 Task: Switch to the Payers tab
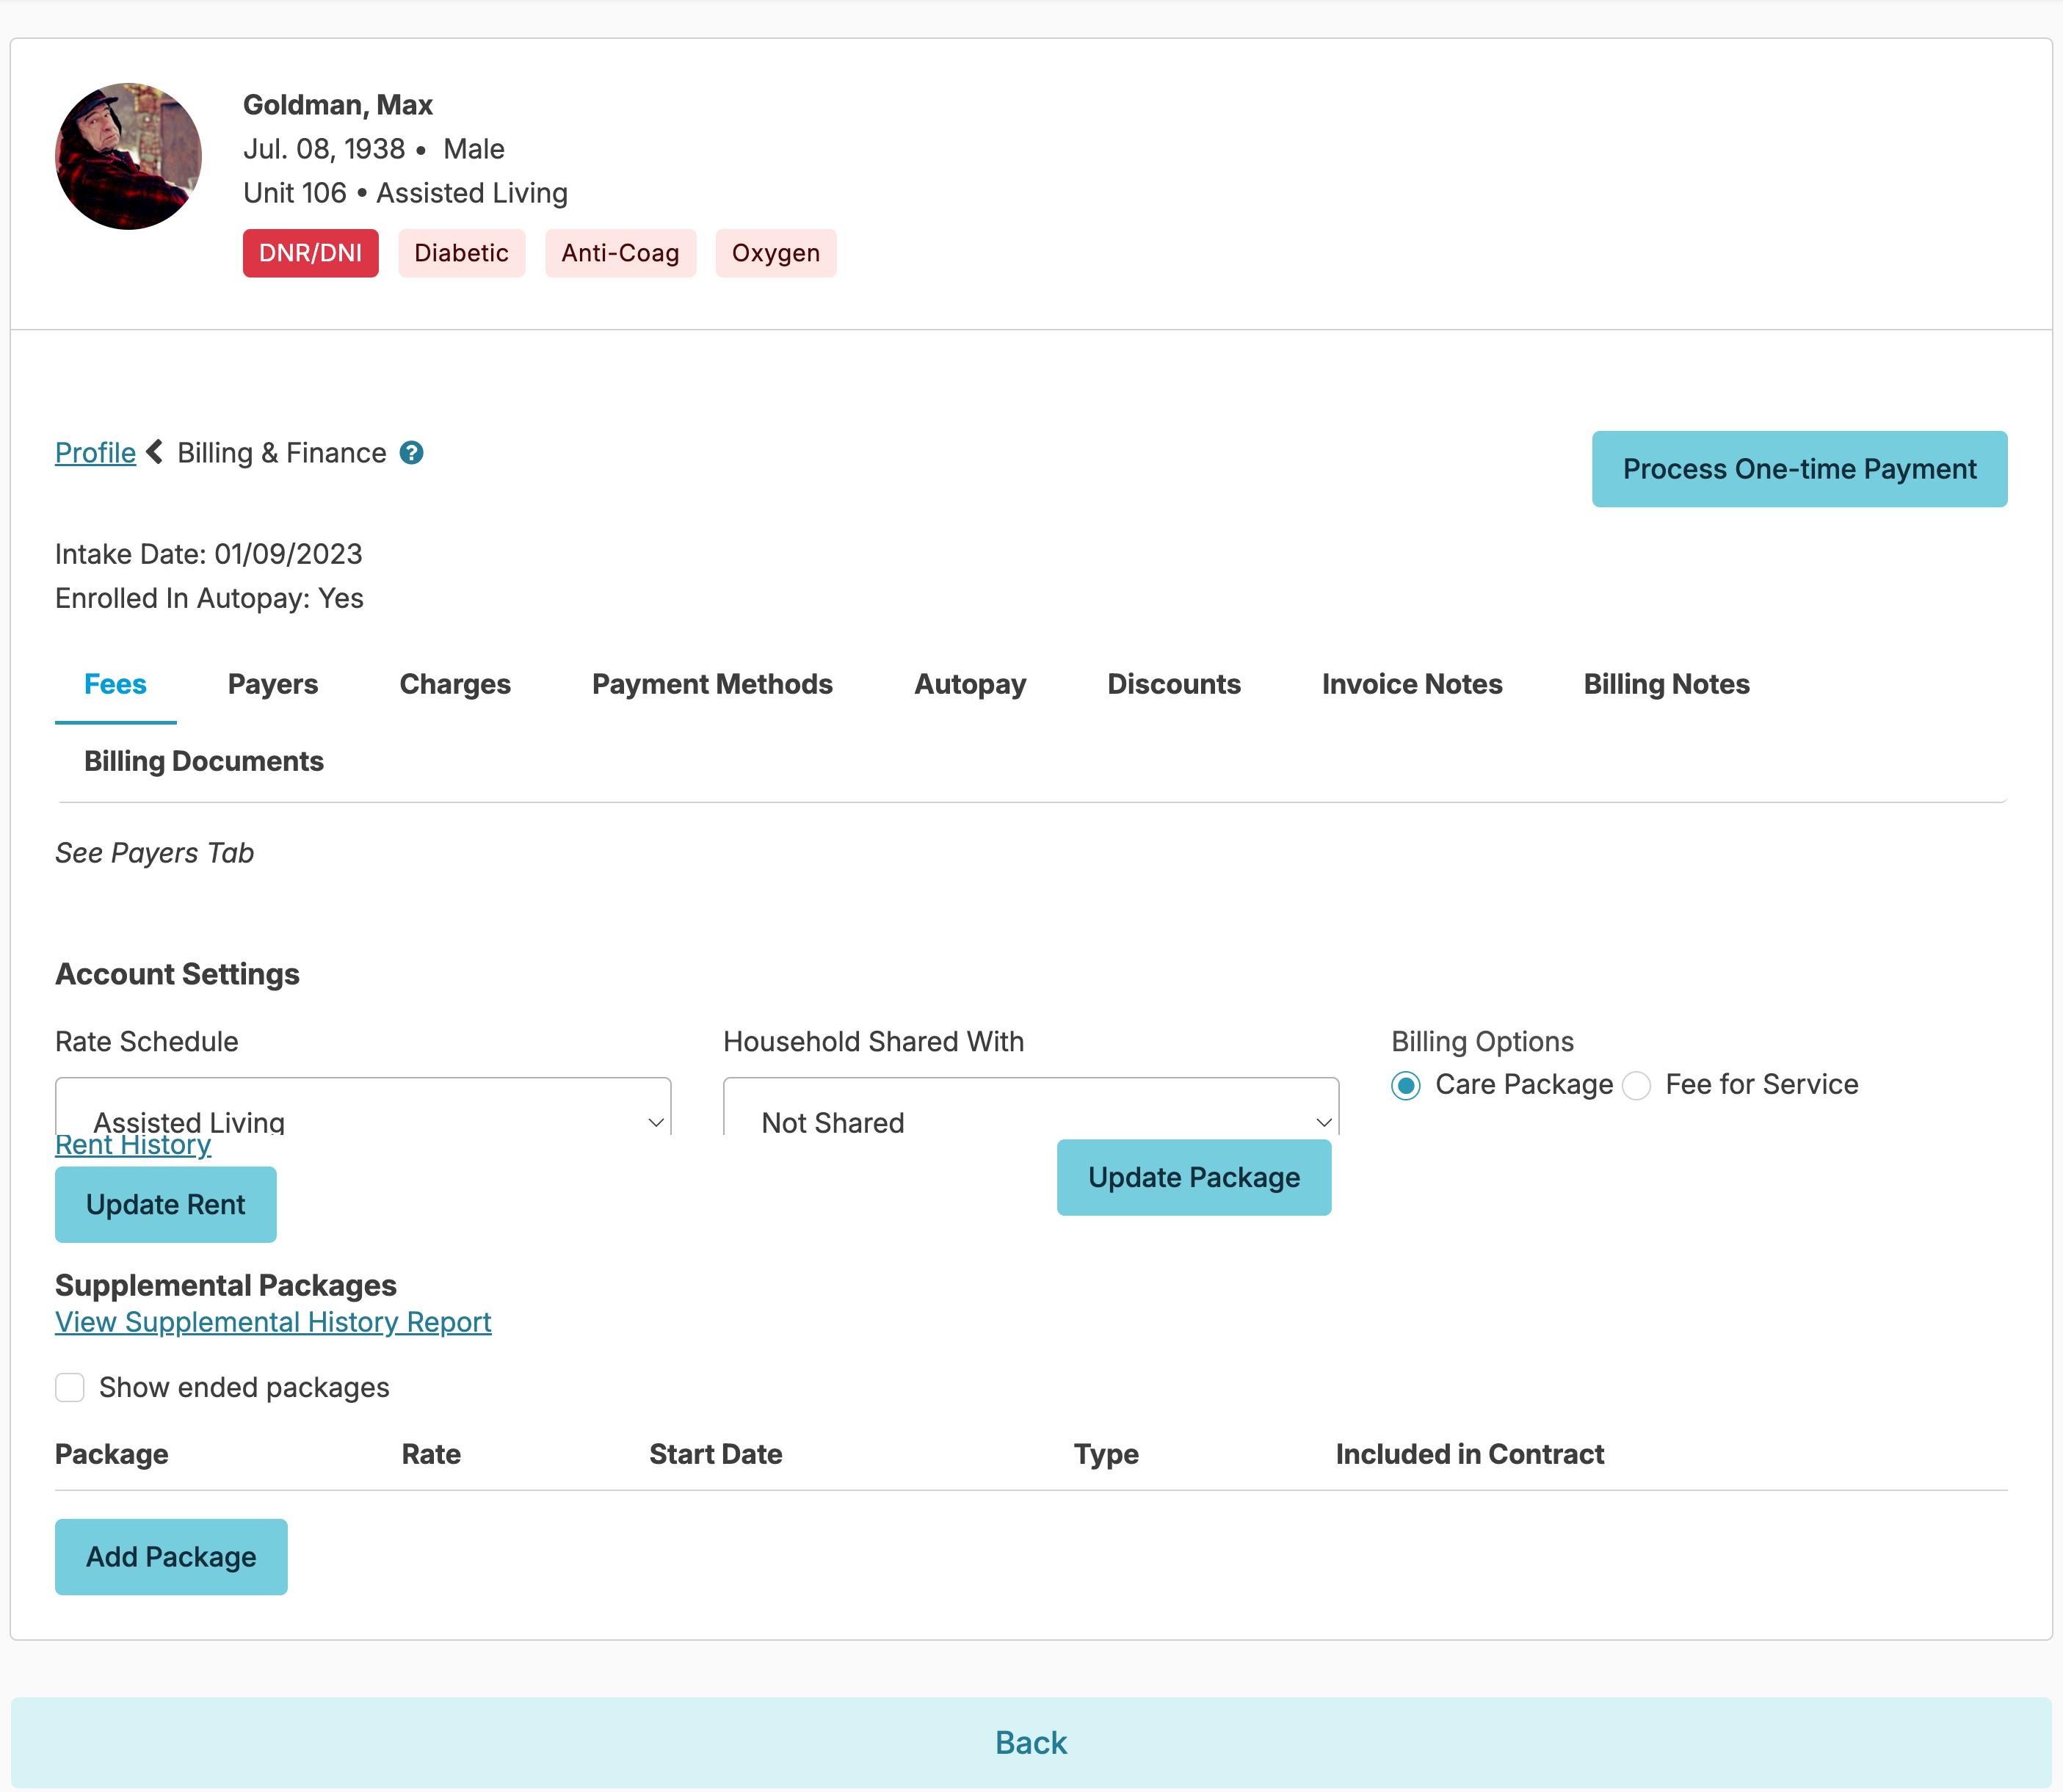point(273,684)
